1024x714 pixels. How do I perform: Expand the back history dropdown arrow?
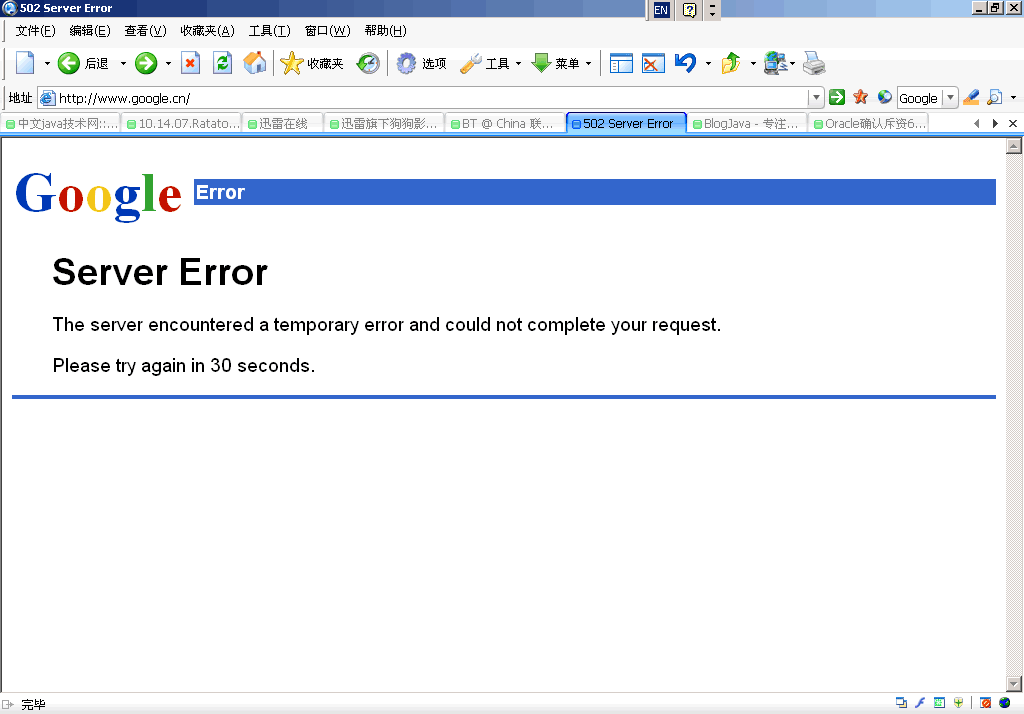coord(123,63)
